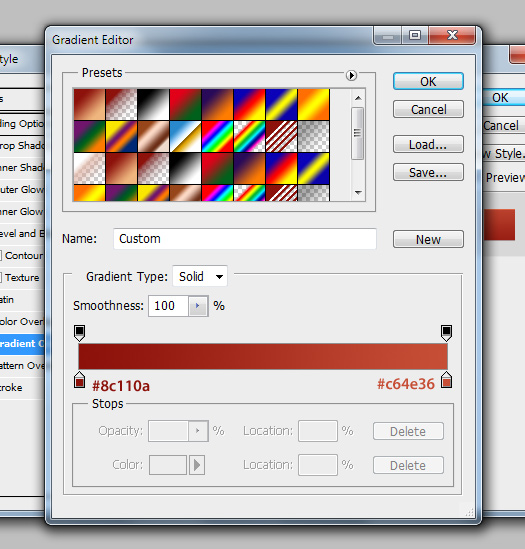The image size is (525, 549).
Task: Select highlighted Gradient Overlay style entry
Action: click(22, 343)
